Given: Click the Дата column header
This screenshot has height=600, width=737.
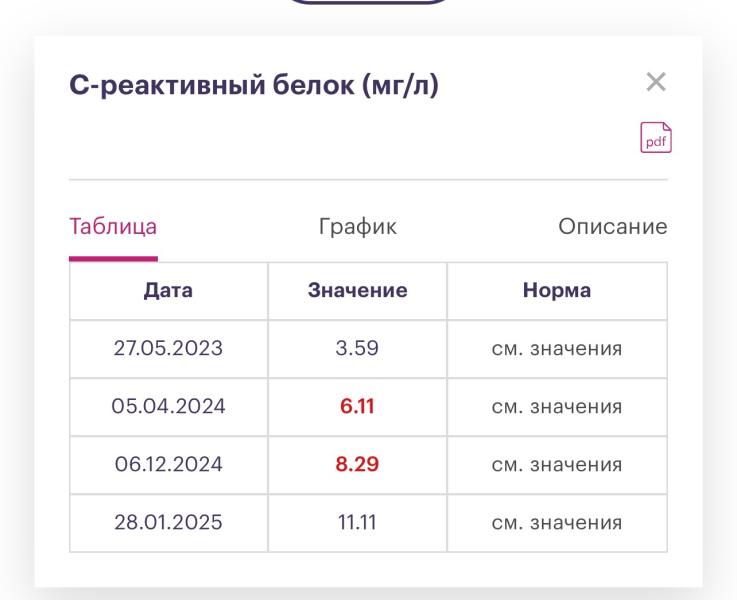Looking at the screenshot, I should pyautogui.click(x=168, y=290).
